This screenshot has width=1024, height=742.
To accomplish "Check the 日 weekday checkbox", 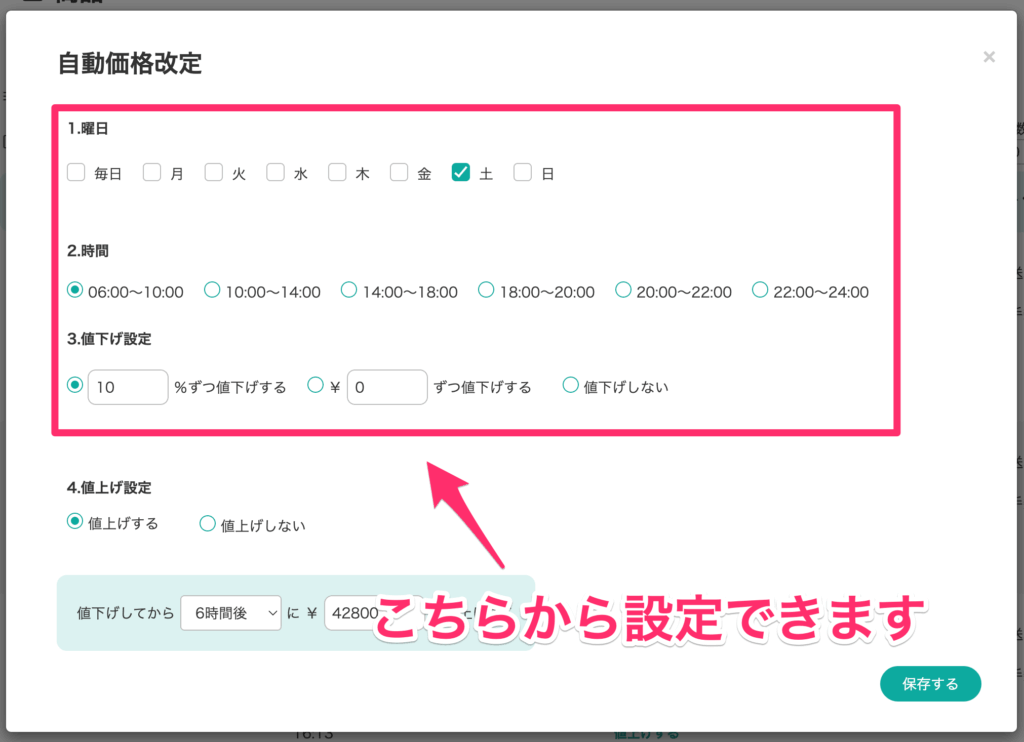I will (522, 172).
